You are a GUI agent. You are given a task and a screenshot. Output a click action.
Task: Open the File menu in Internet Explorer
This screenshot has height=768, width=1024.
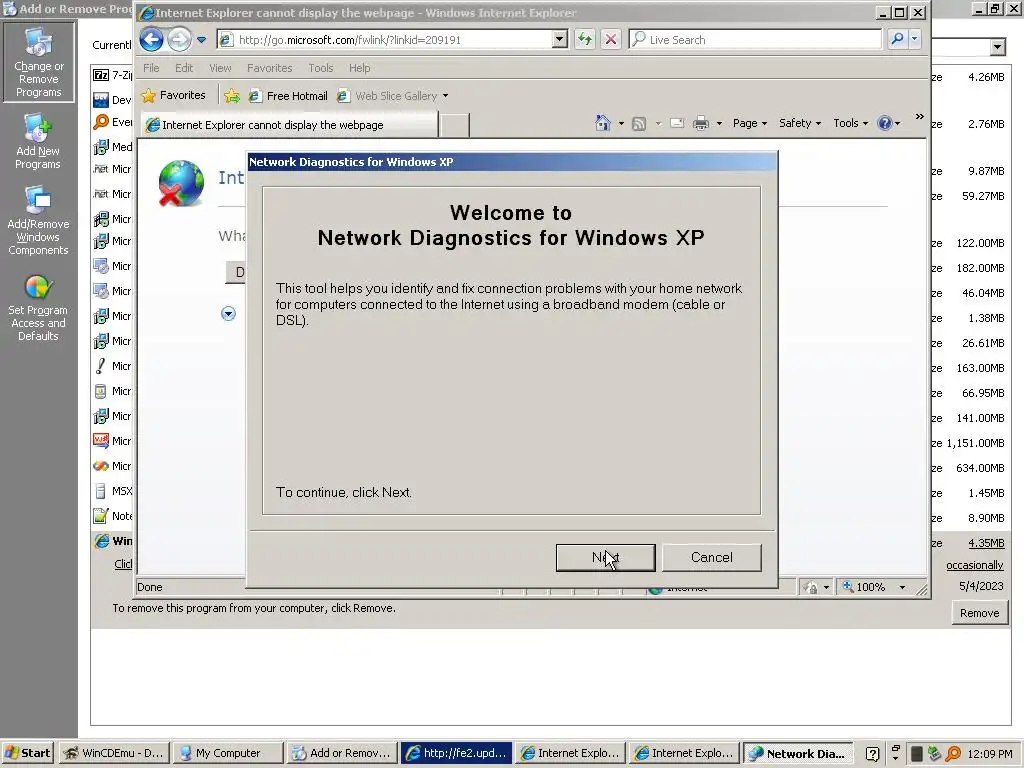coord(151,68)
